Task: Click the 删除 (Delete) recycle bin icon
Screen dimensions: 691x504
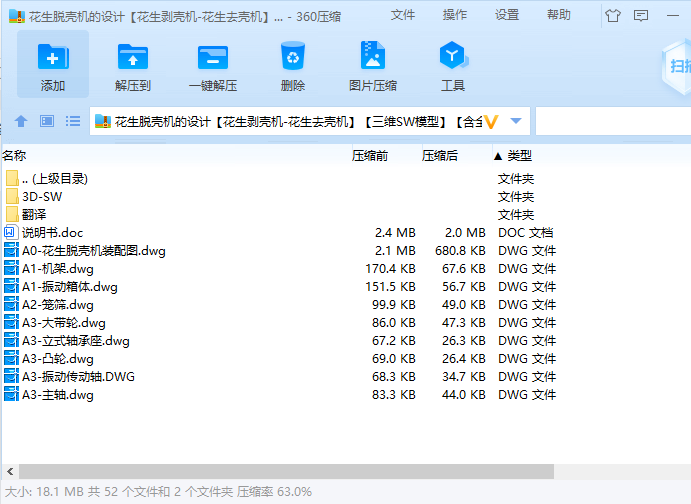Action: [293, 56]
